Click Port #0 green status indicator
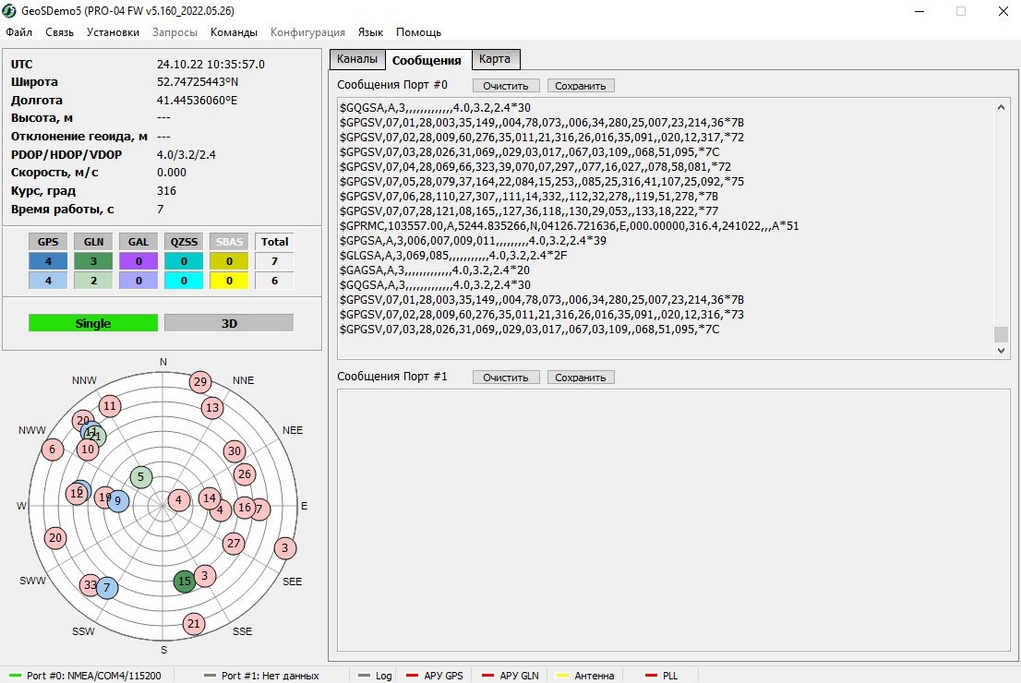Viewport: 1021px width, 683px height. pos(14,676)
